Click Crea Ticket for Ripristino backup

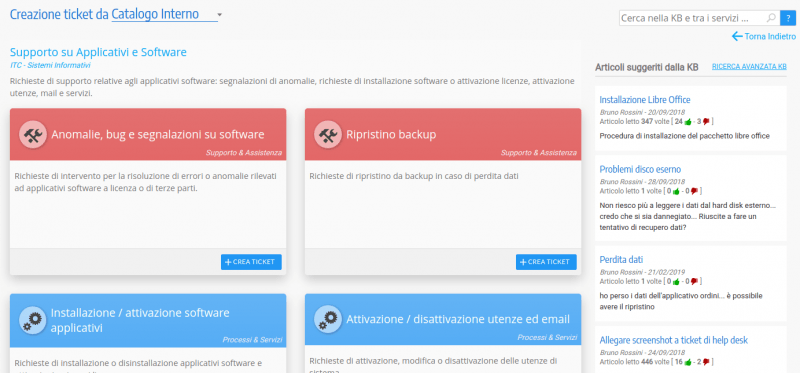(546, 262)
